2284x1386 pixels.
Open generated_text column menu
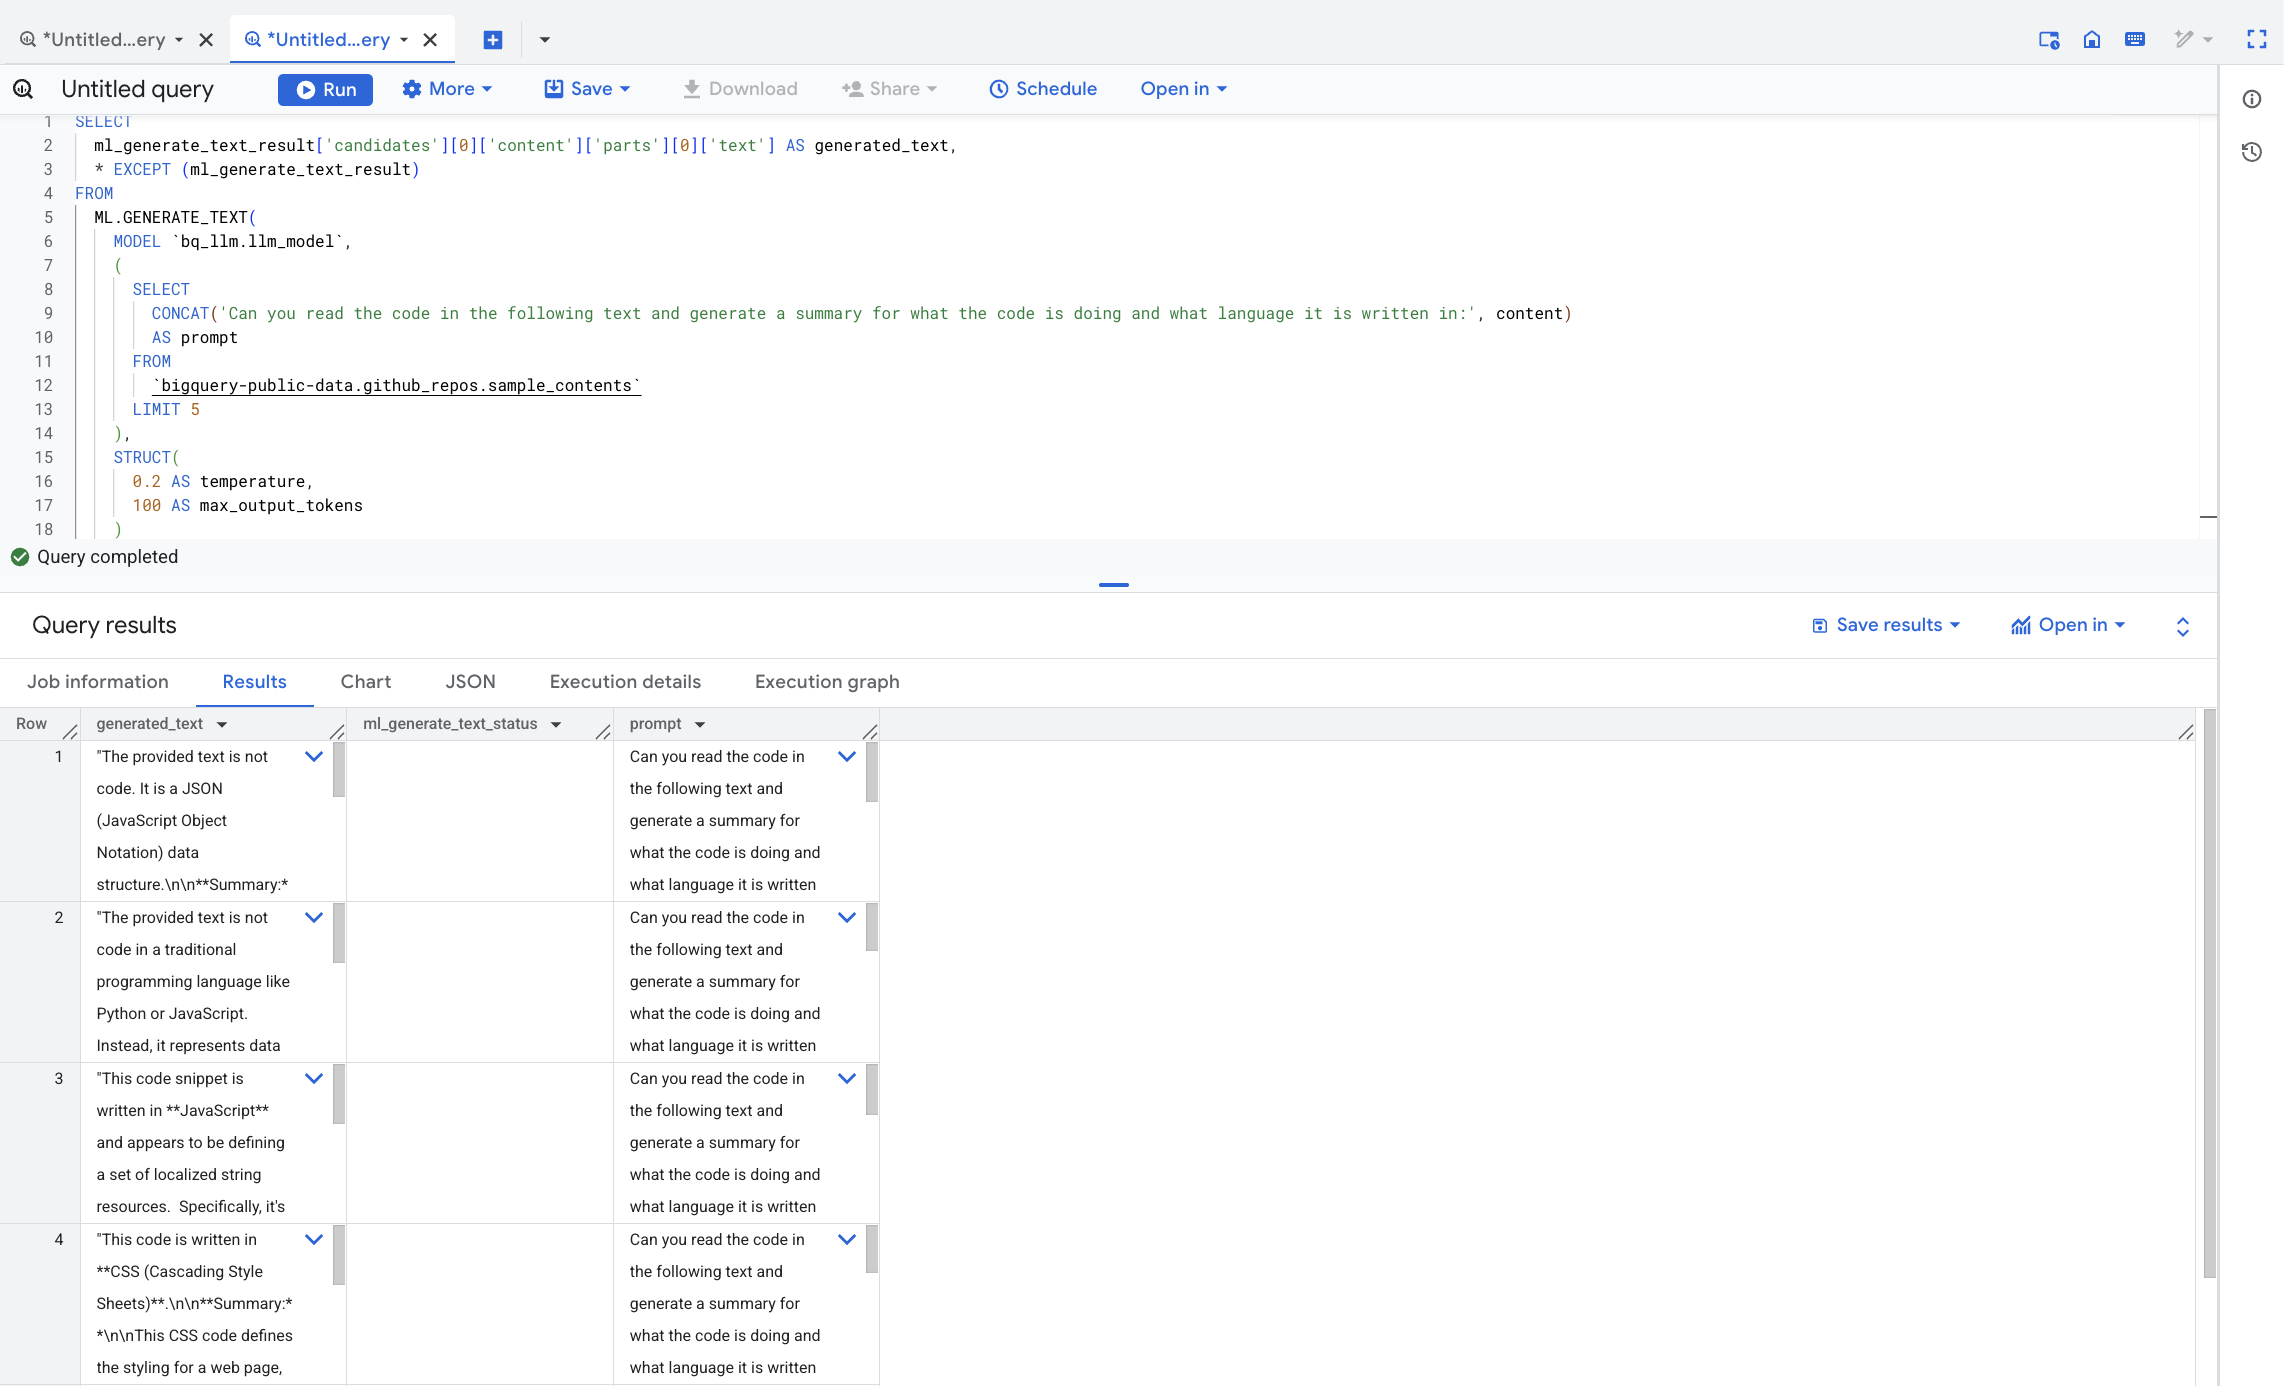coord(222,724)
